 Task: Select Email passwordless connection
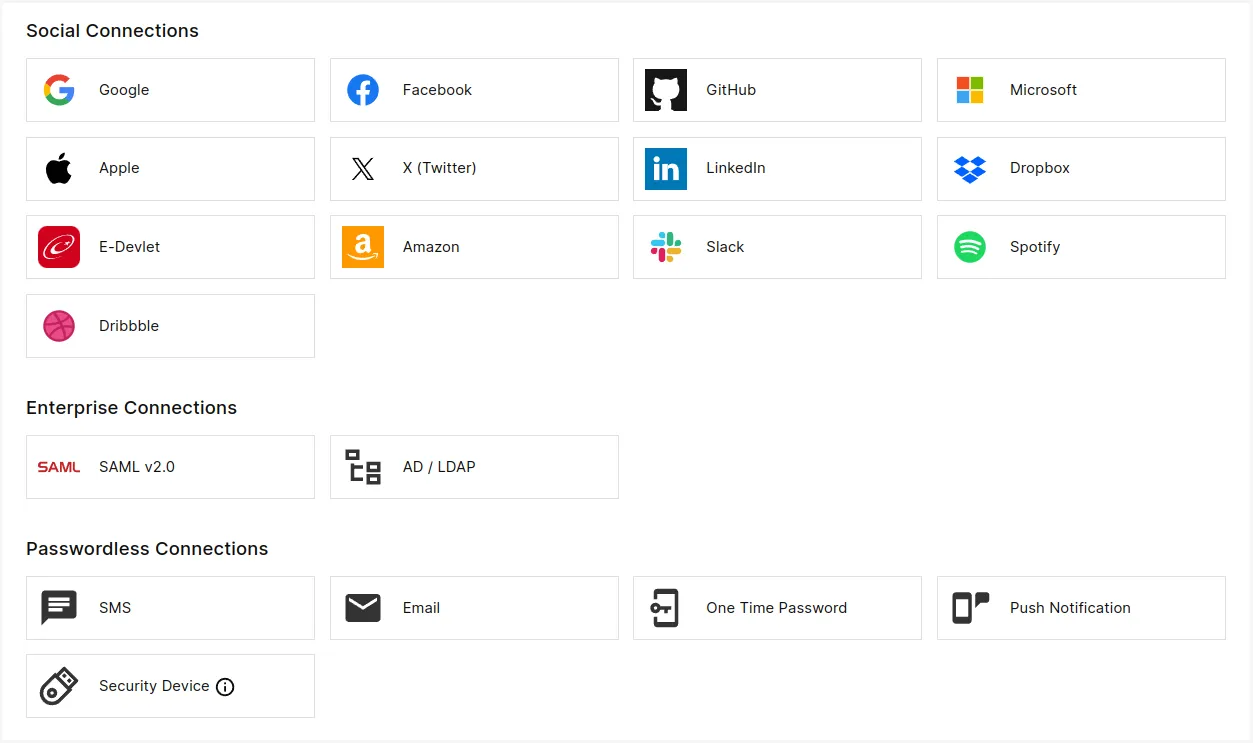(x=474, y=608)
